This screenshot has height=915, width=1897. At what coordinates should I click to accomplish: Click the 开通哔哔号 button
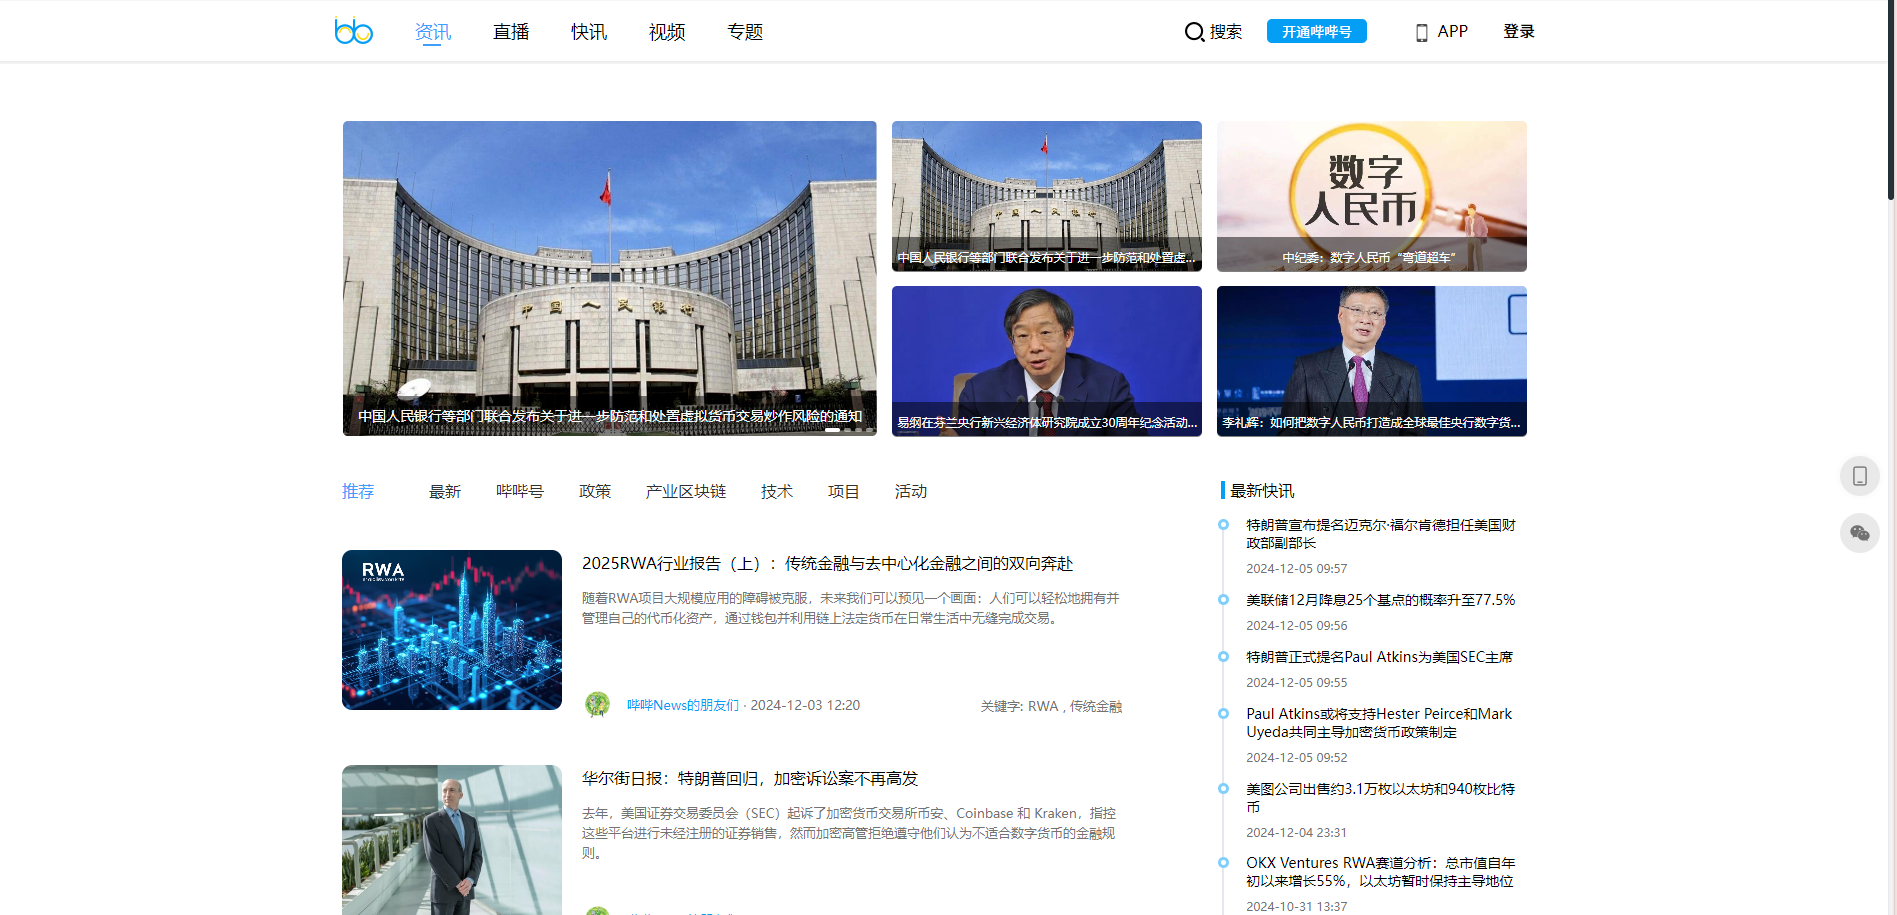pyautogui.click(x=1316, y=30)
